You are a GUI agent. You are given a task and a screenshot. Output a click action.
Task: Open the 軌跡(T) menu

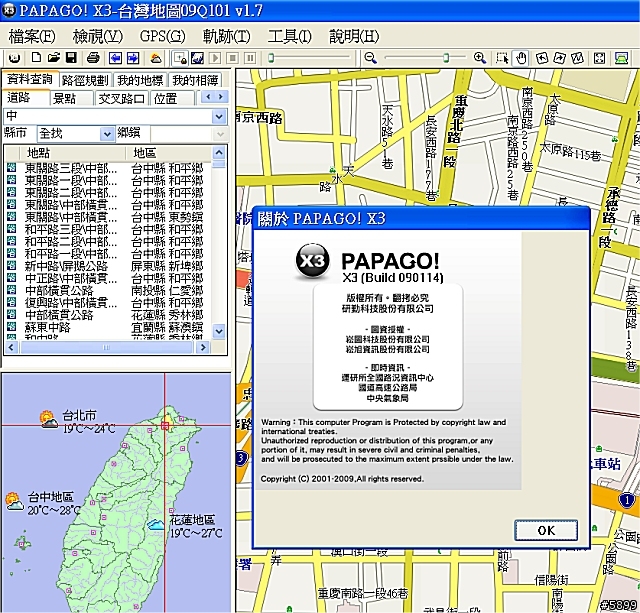click(x=227, y=36)
